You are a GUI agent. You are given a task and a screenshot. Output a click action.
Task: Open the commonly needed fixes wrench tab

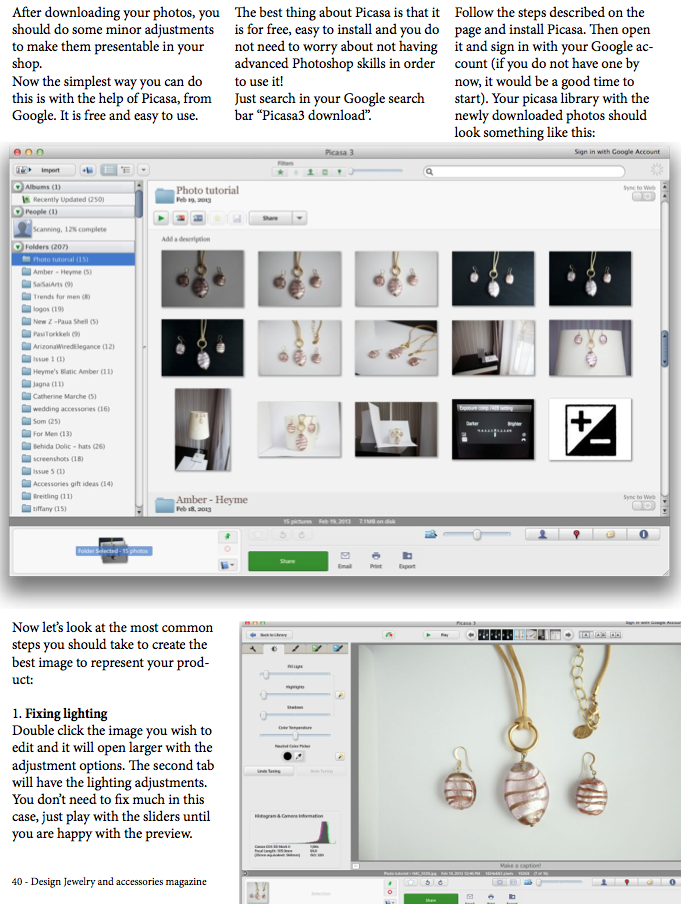(253, 649)
